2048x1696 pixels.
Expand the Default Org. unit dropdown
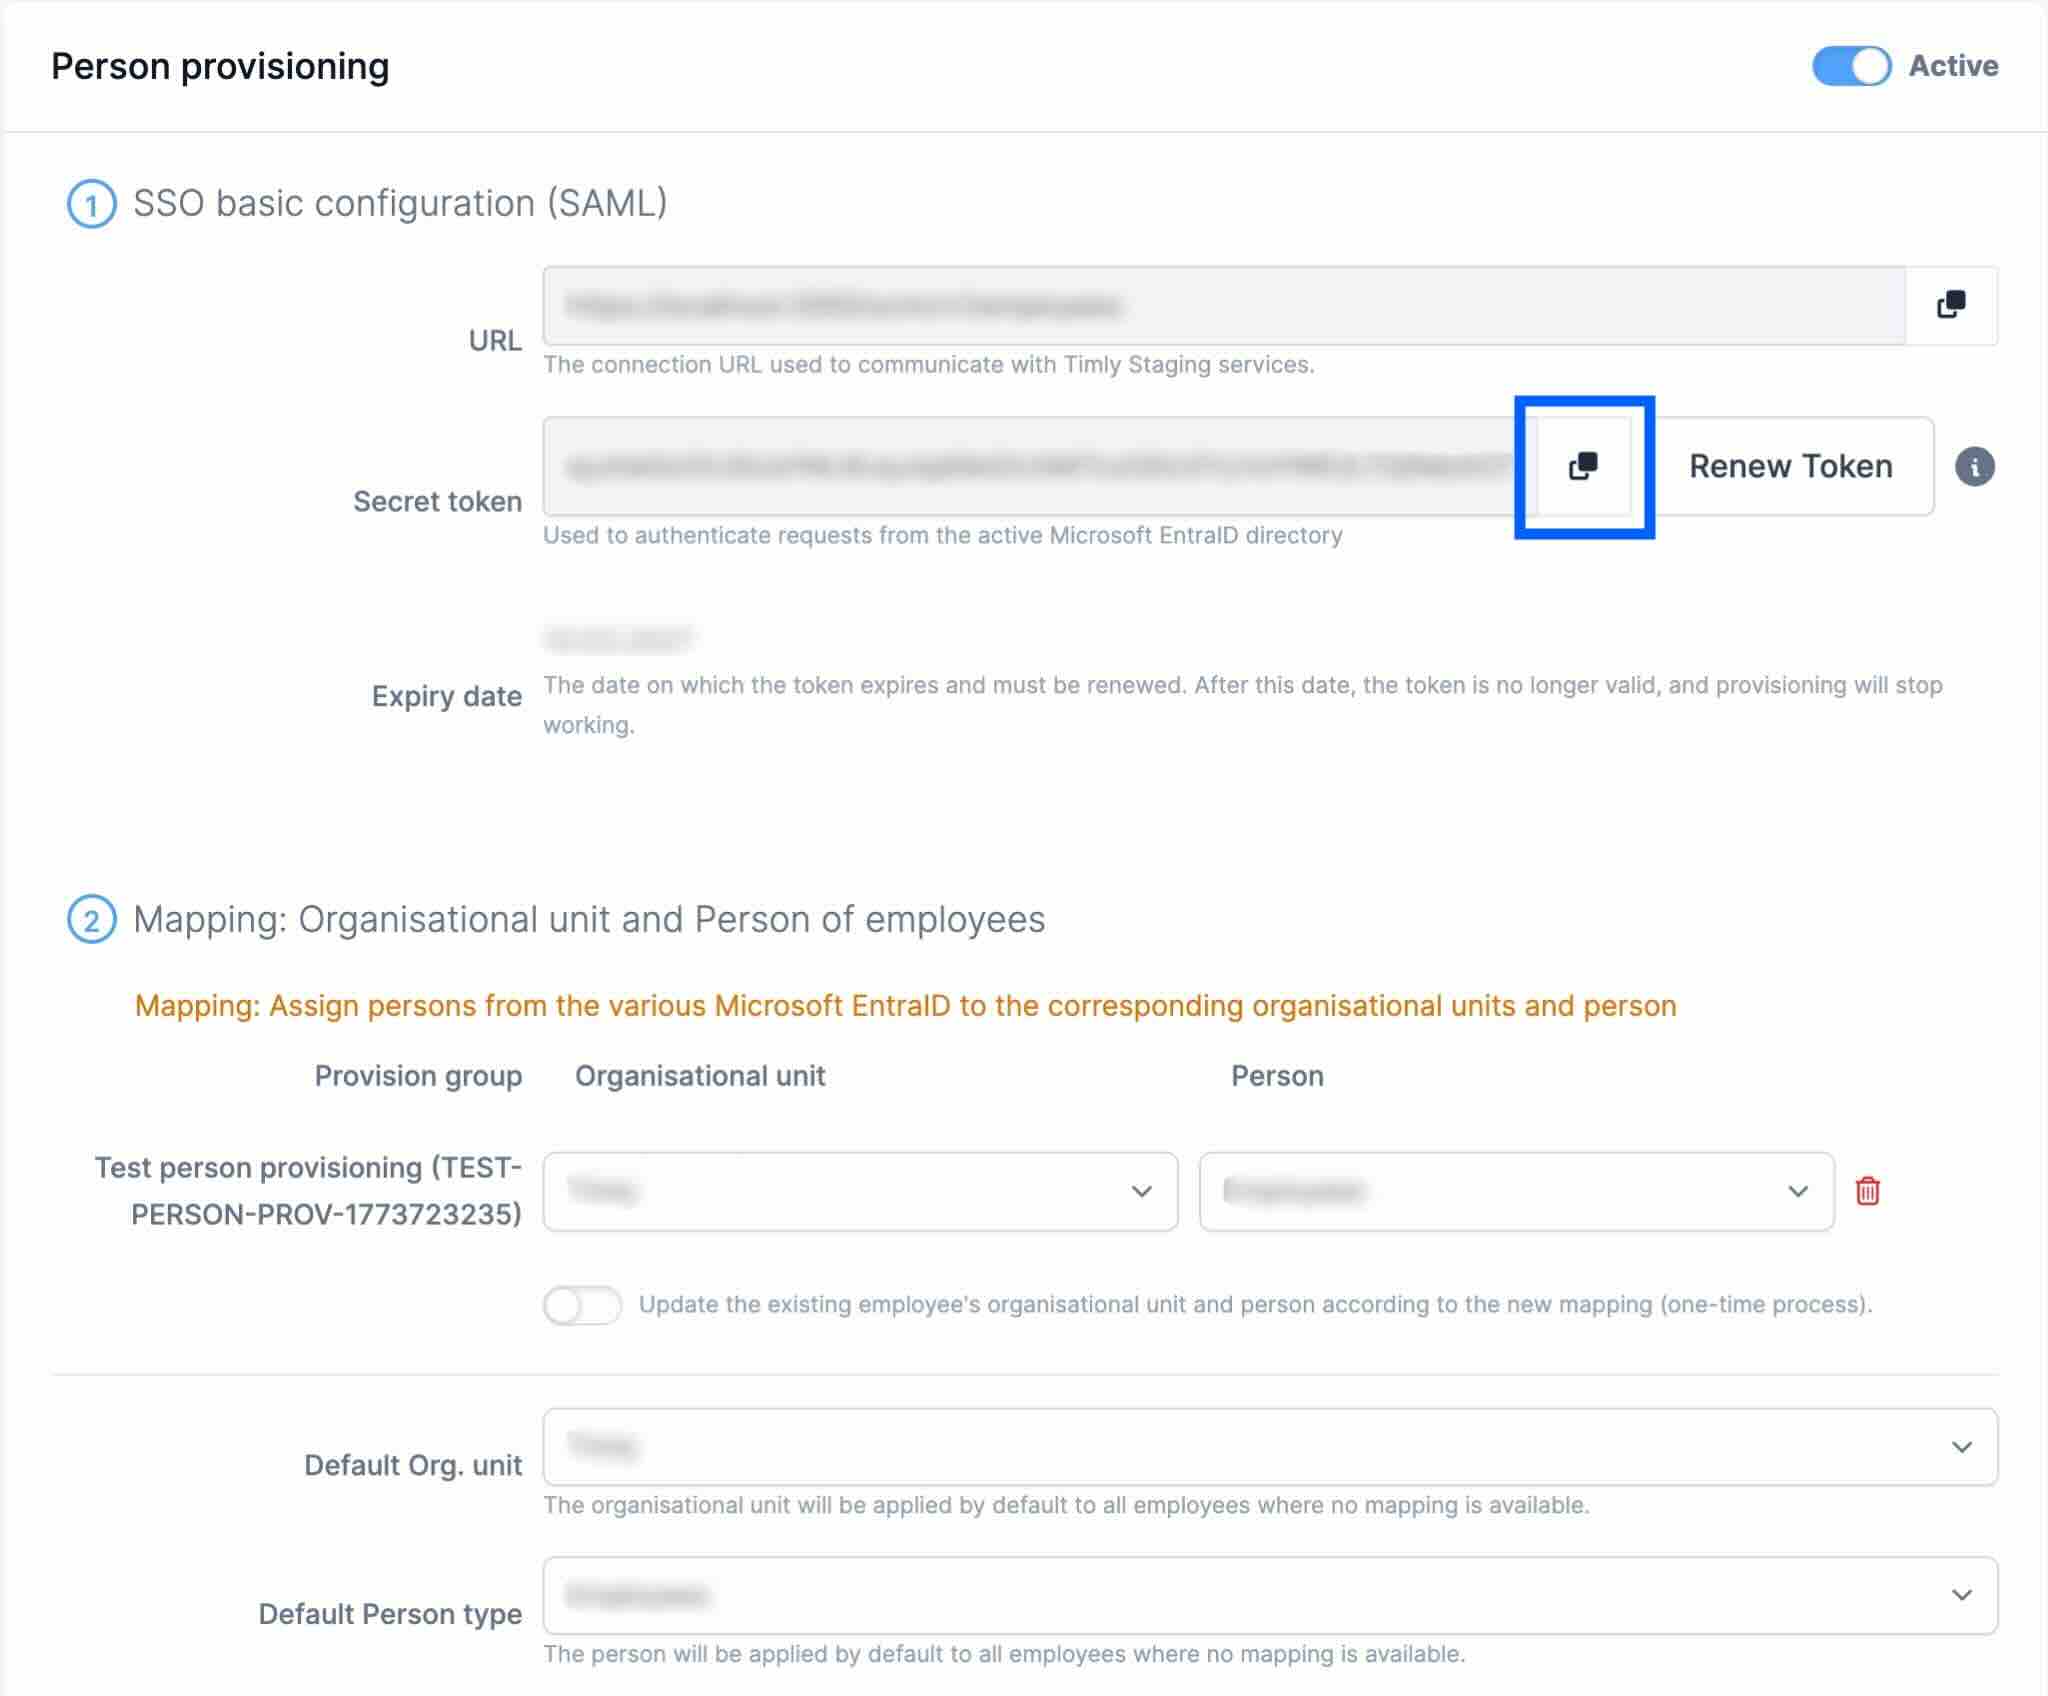[x=1270, y=1447]
